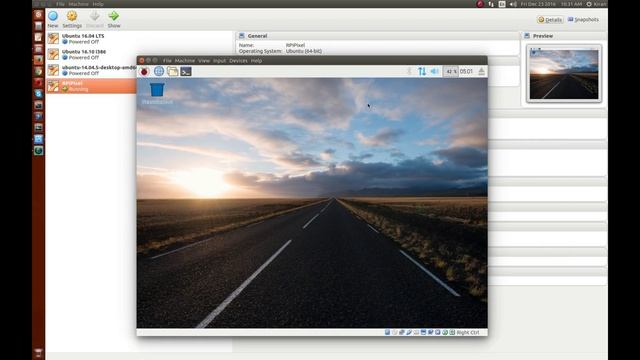This screenshot has height=360, width=640.
Task: Open Help menu of the VM window
Action: [256, 60]
